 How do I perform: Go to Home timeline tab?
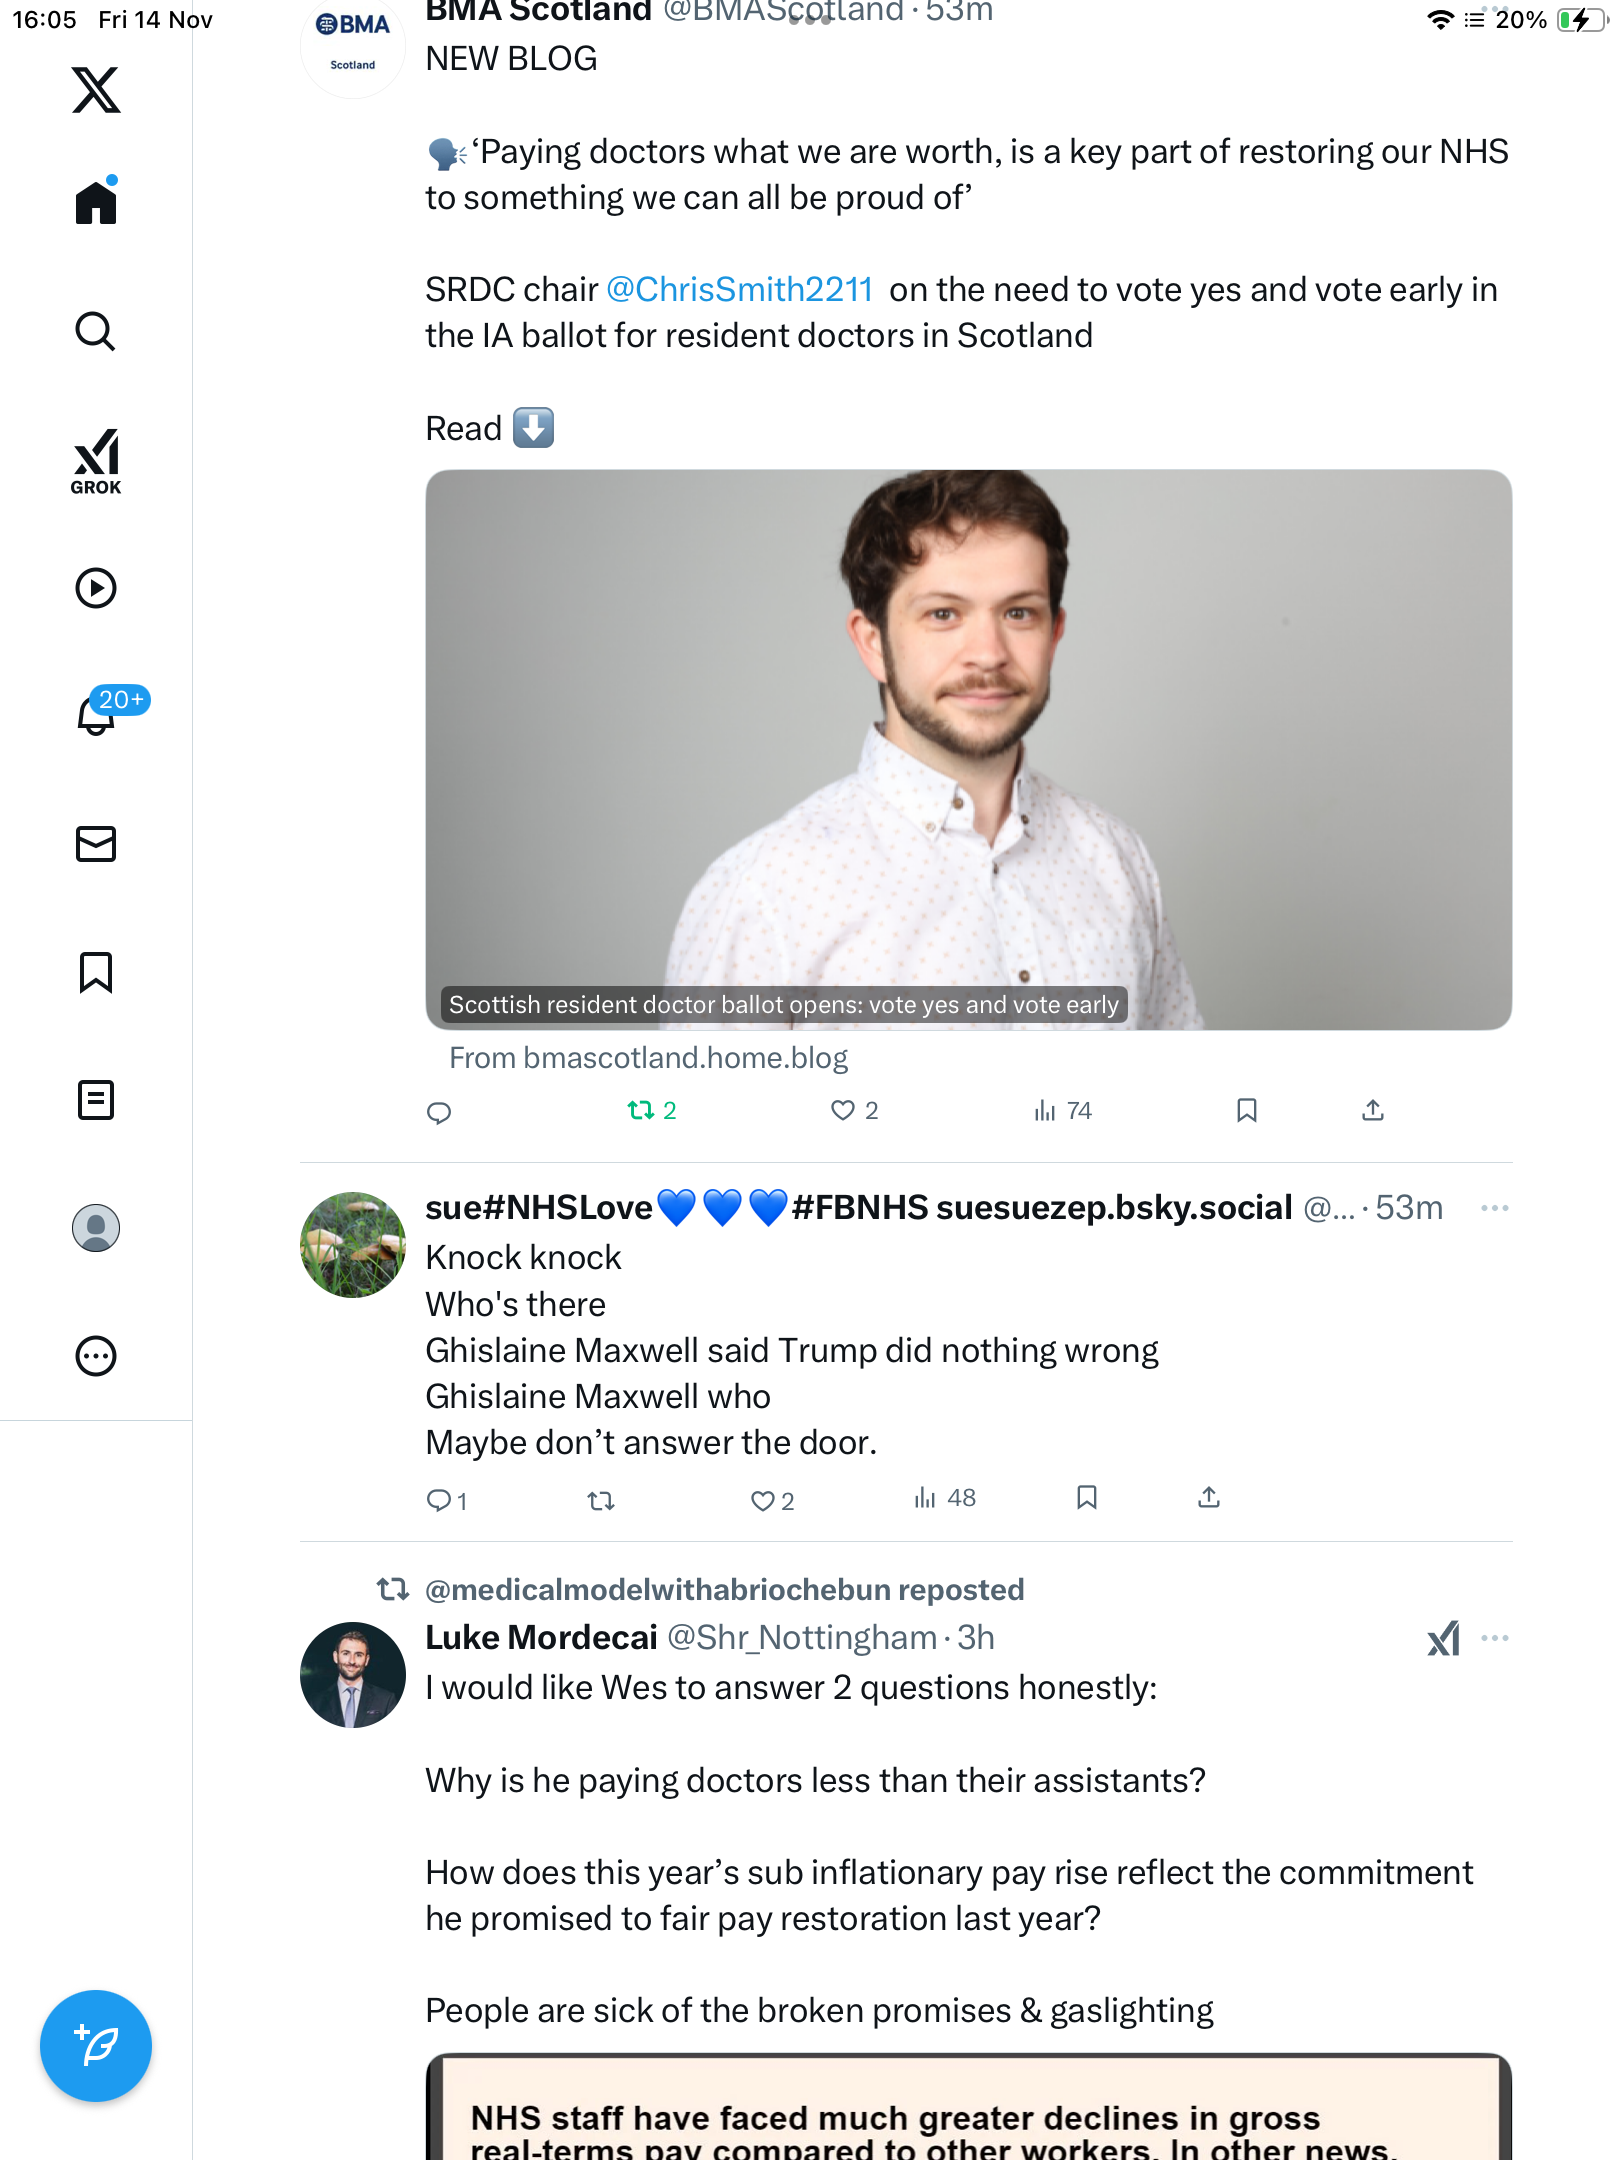coord(96,203)
